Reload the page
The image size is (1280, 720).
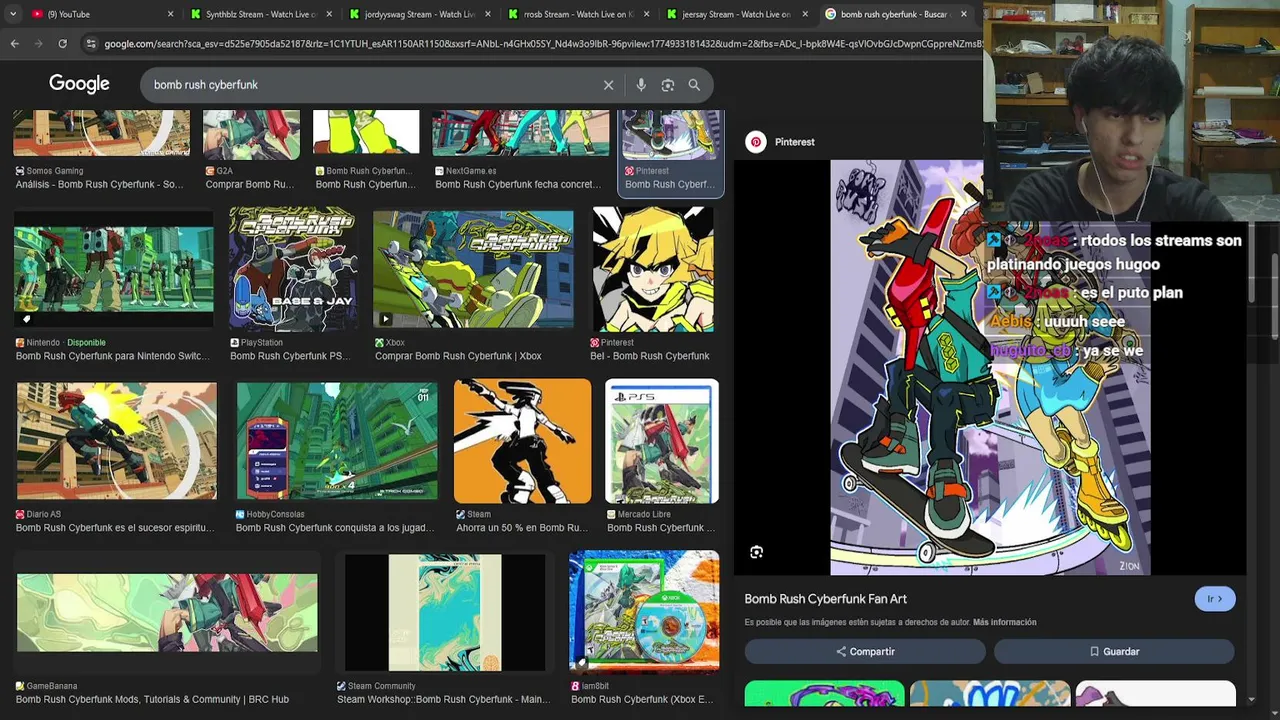click(x=62, y=44)
